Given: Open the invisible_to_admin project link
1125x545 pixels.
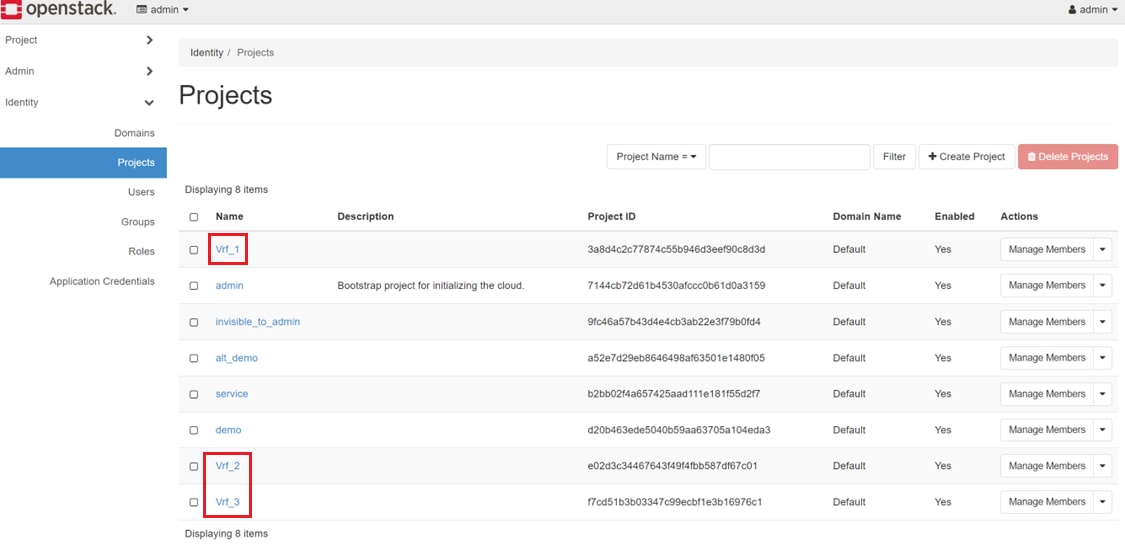Looking at the screenshot, I should tap(258, 322).
